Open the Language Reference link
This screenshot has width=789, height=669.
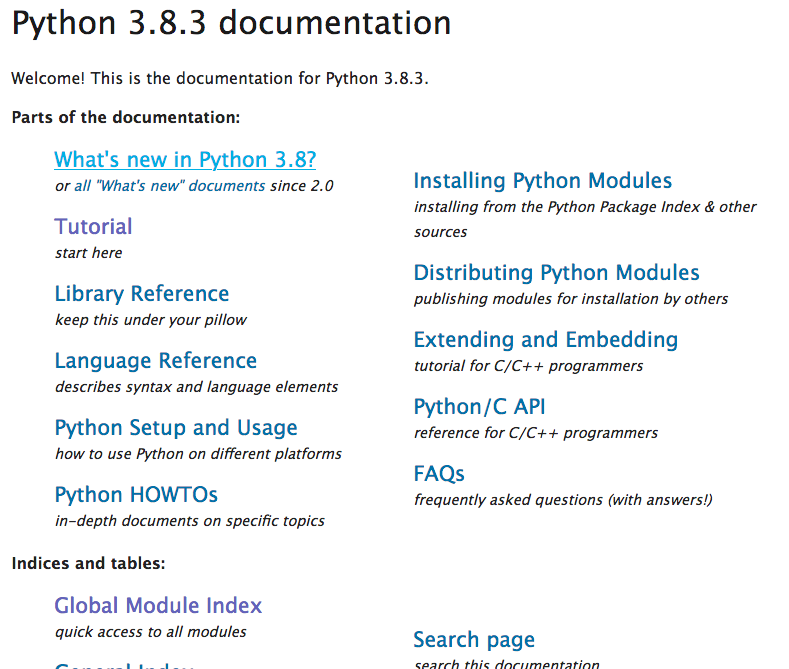[155, 361]
